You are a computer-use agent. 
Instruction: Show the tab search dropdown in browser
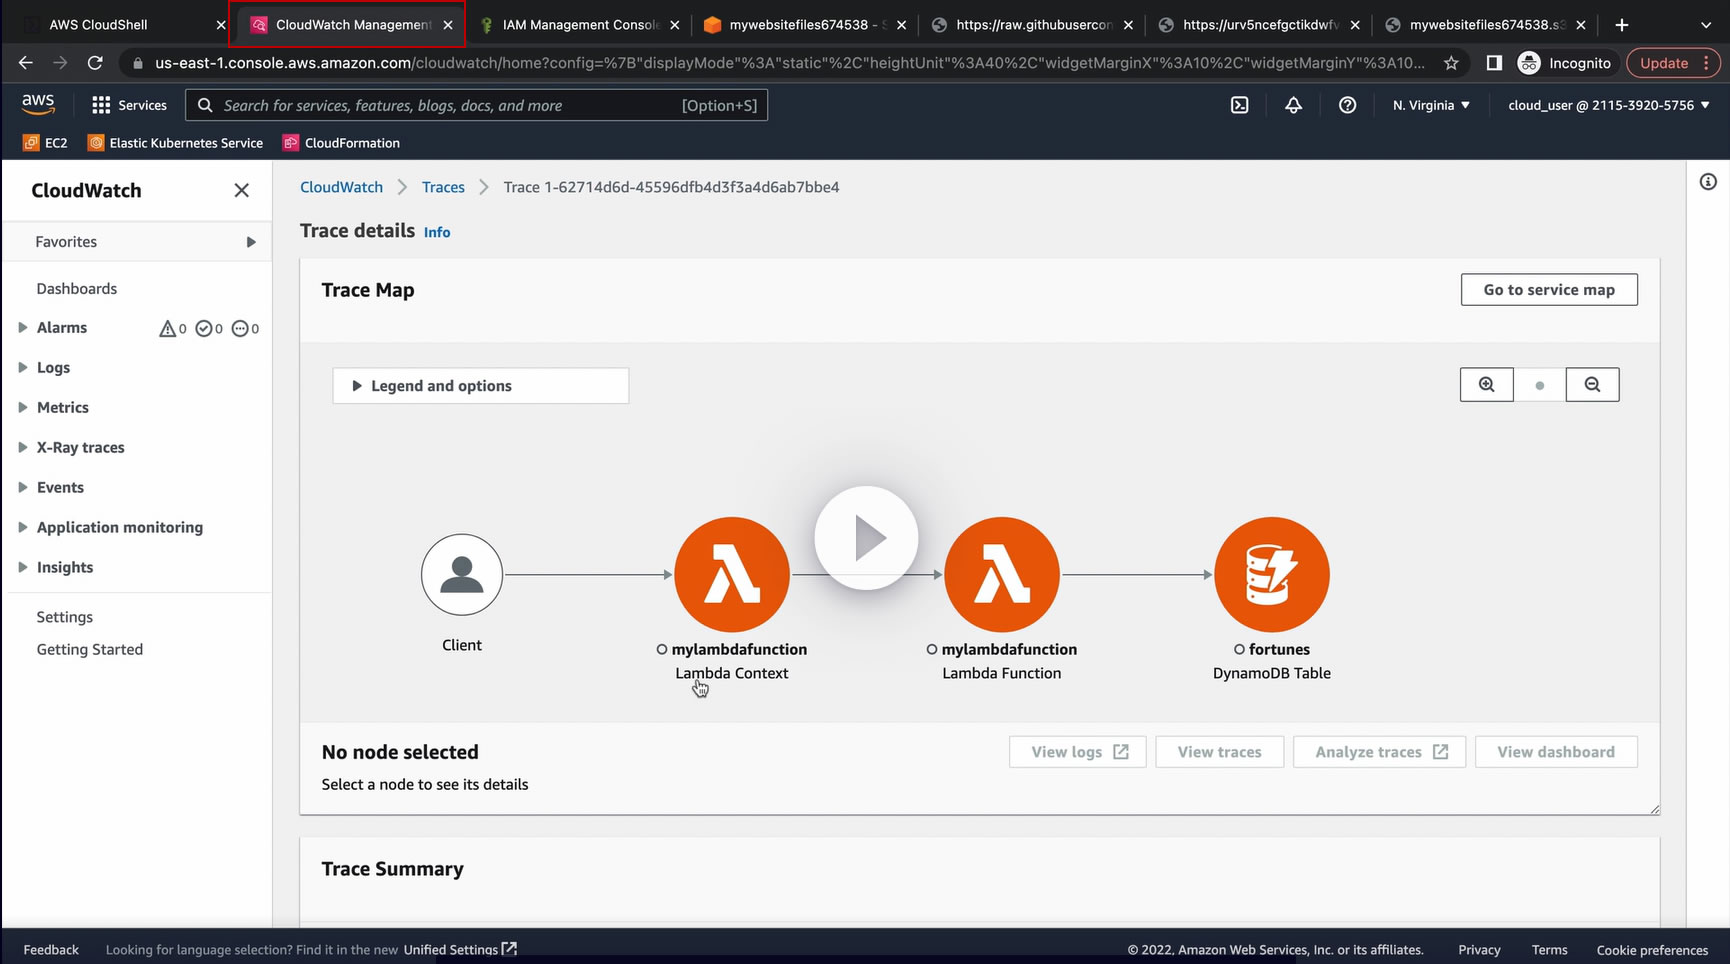click(1706, 25)
